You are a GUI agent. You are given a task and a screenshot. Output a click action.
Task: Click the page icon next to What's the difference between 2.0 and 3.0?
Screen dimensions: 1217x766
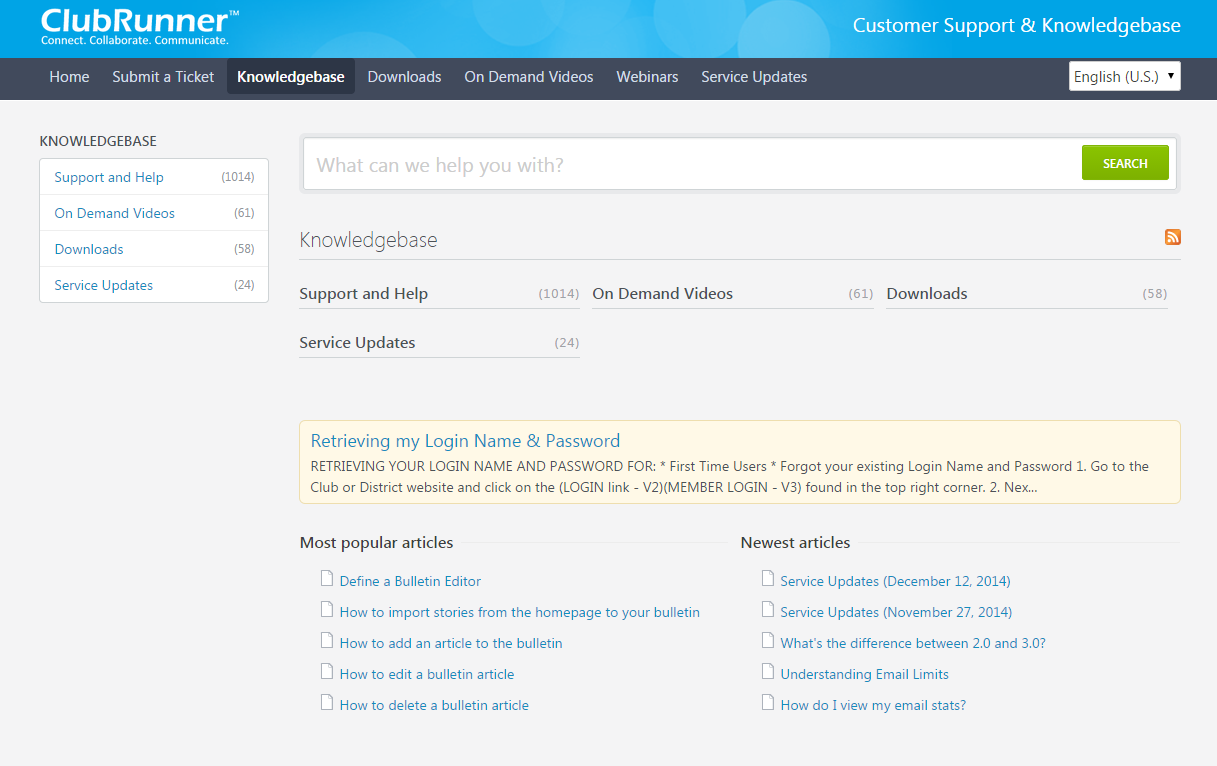coord(767,641)
